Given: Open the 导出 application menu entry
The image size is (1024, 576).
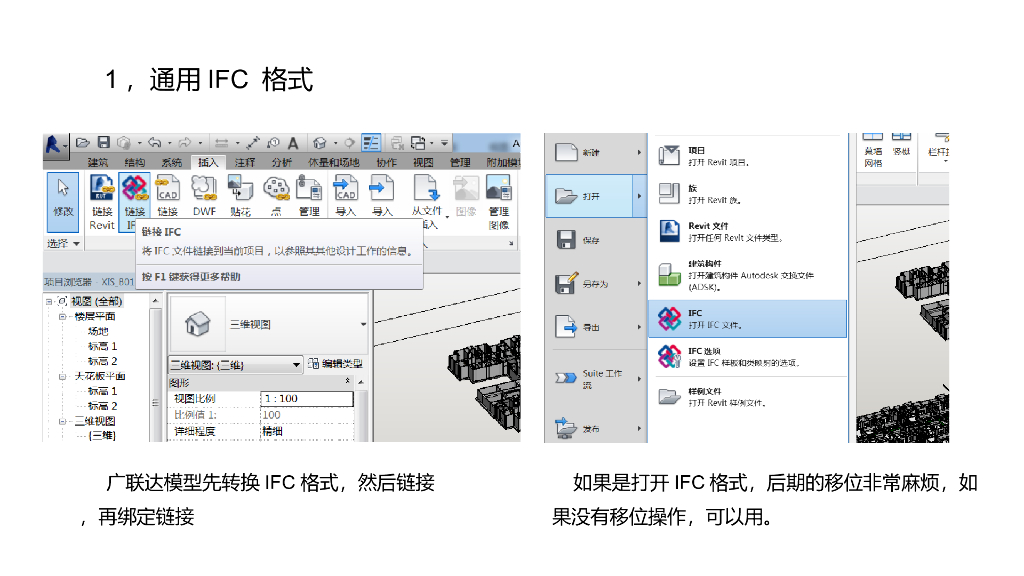Looking at the screenshot, I should [596, 327].
